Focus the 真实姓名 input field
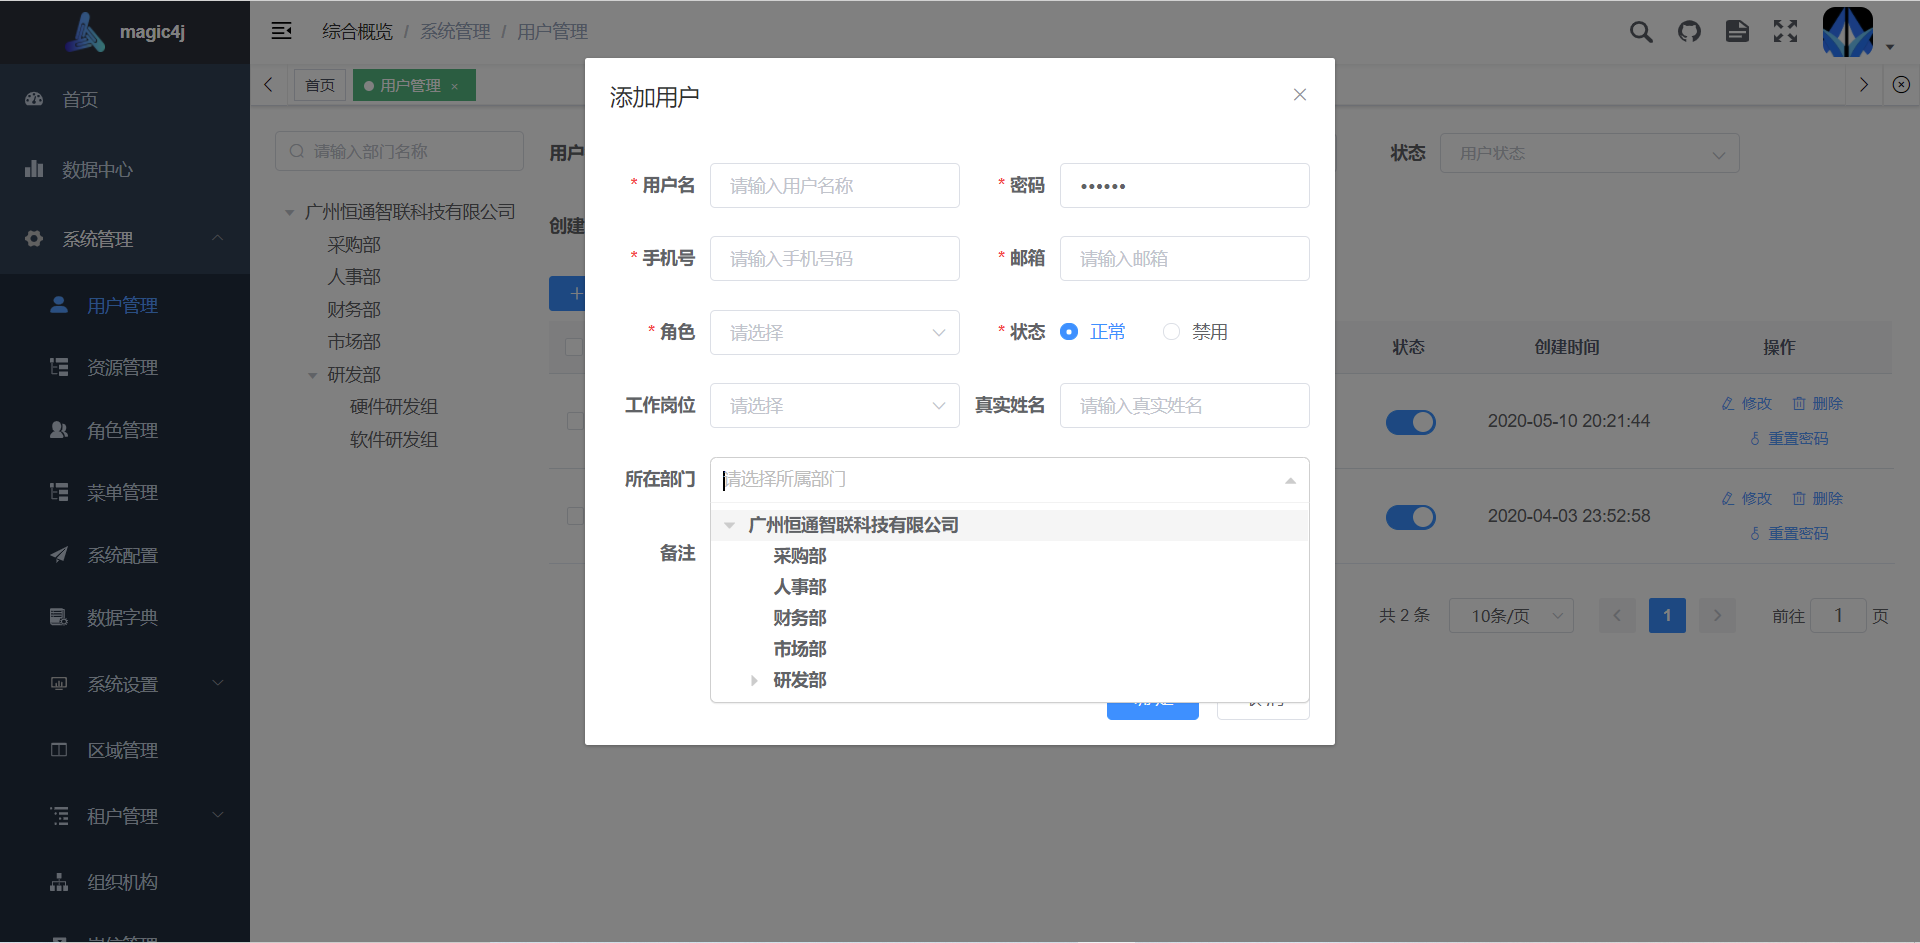The image size is (1920, 943). coord(1185,406)
